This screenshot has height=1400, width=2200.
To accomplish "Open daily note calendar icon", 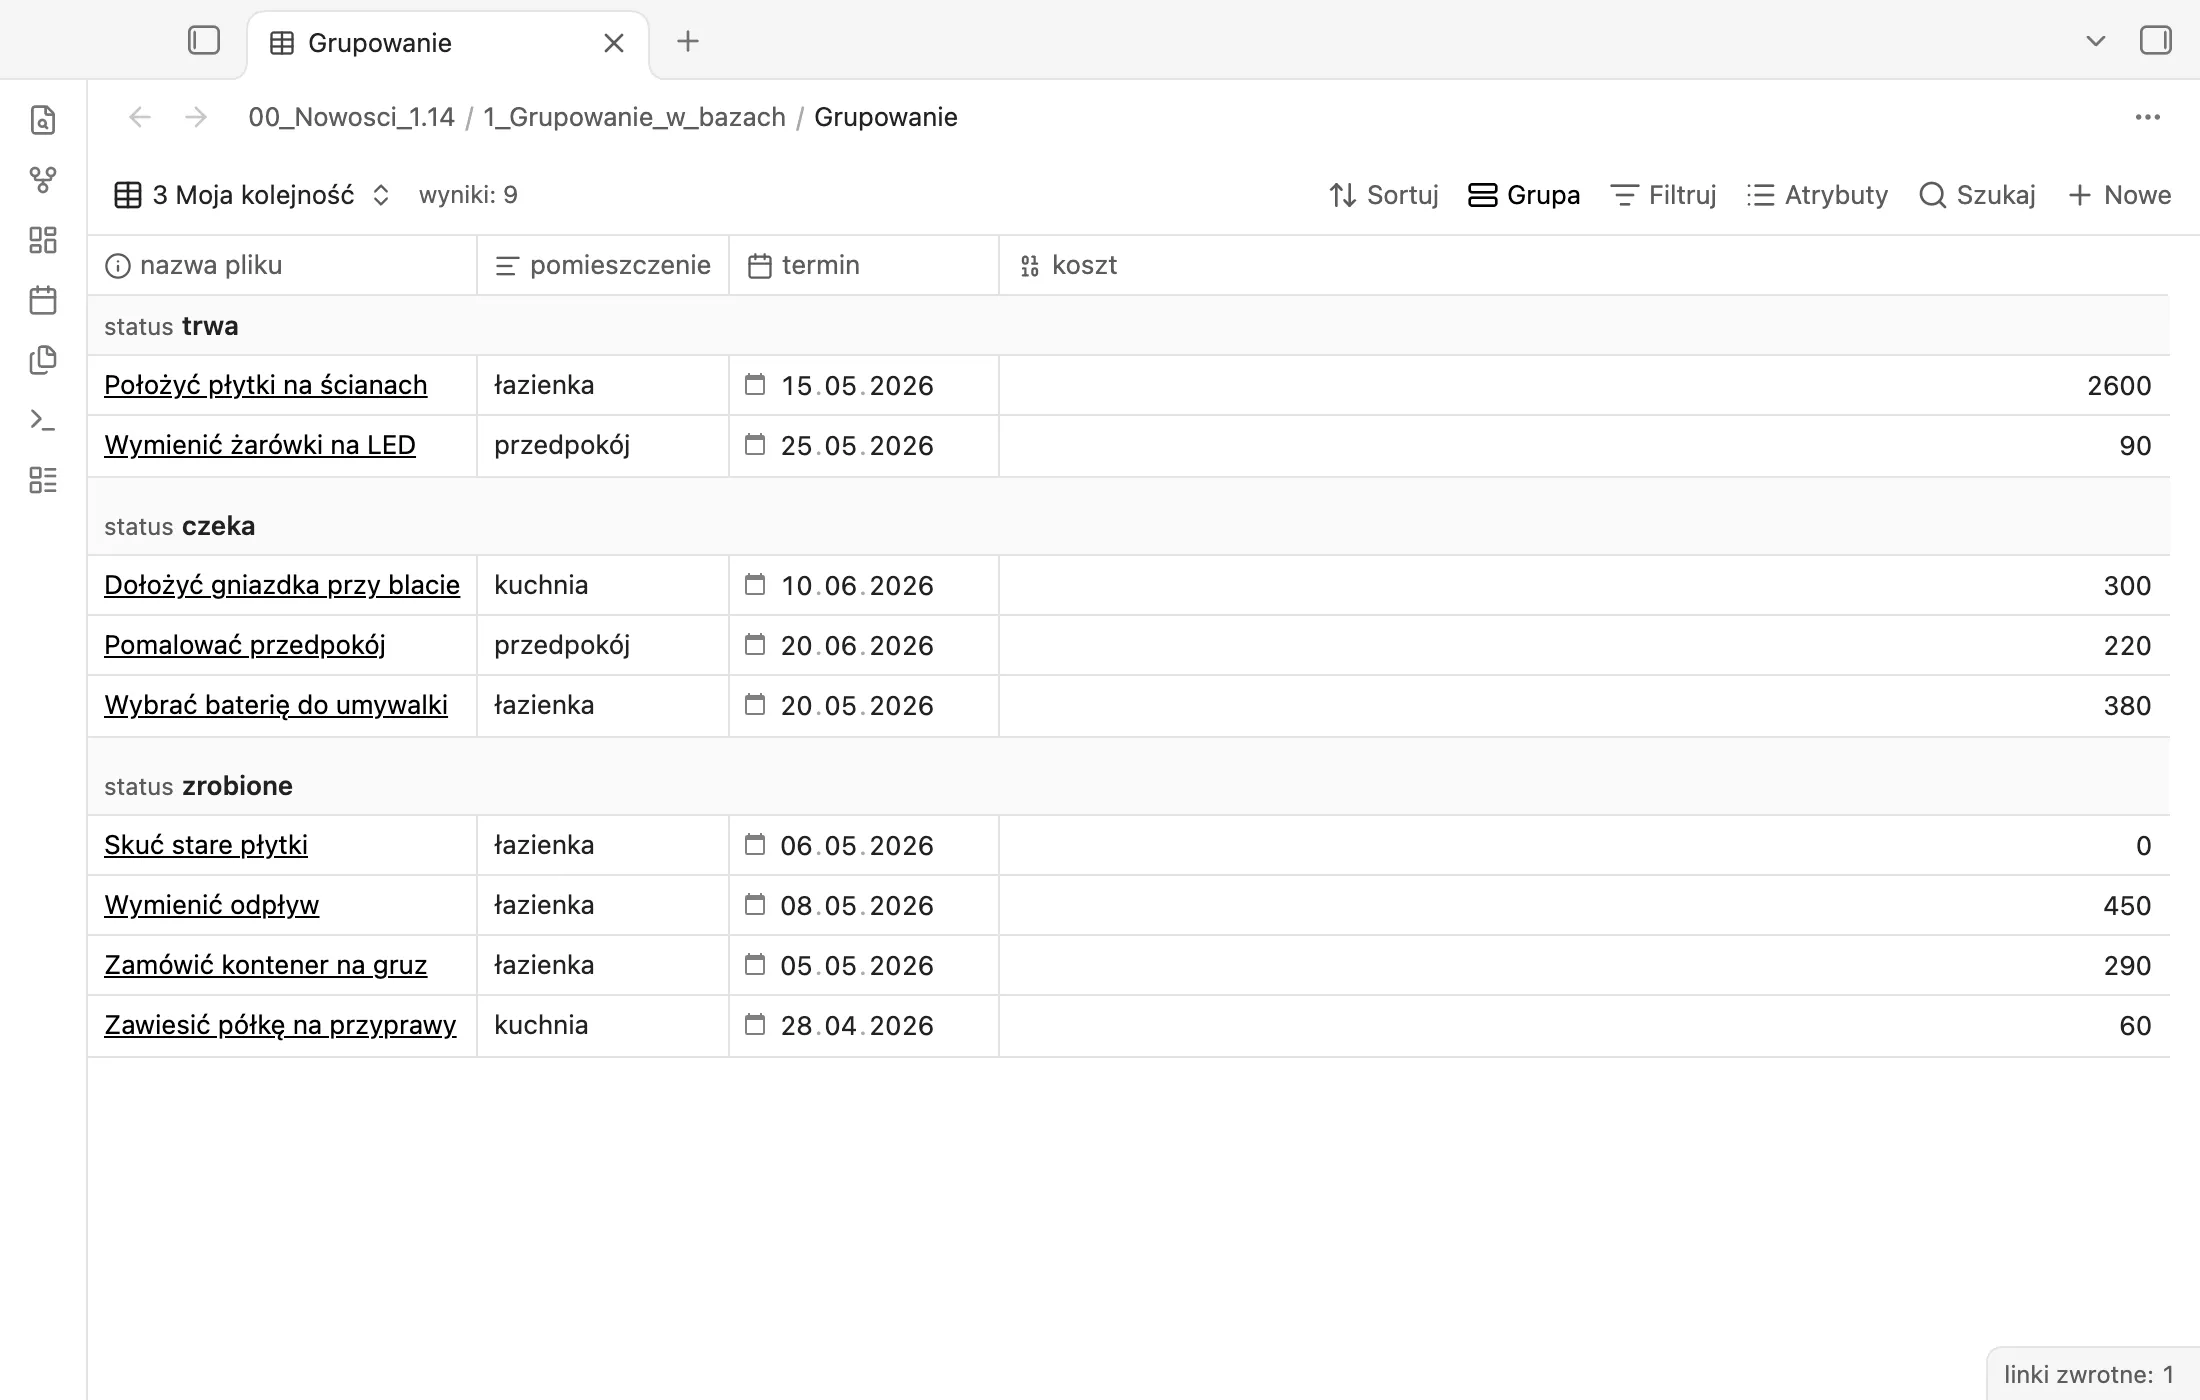I will (x=43, y=300).
